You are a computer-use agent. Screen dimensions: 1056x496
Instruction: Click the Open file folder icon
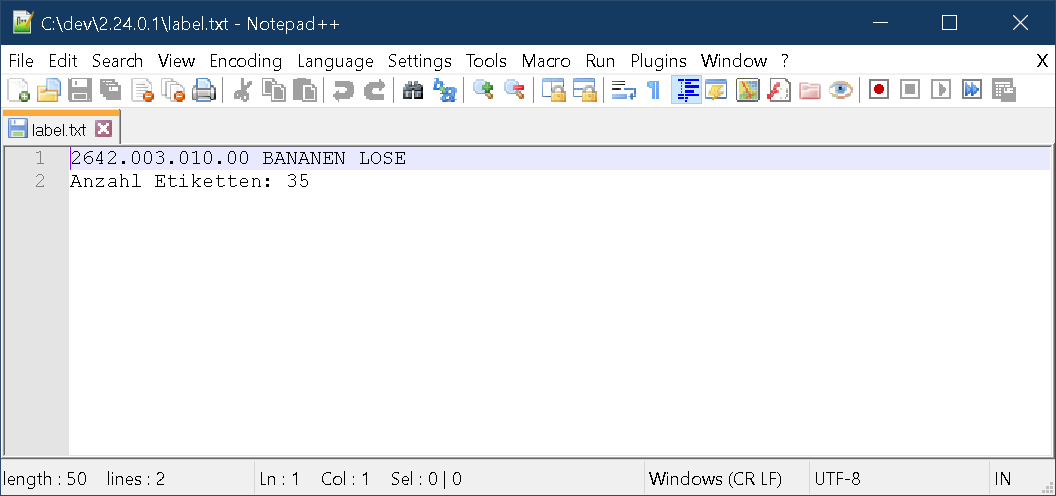pyautogui.click(x=49, y=91)
